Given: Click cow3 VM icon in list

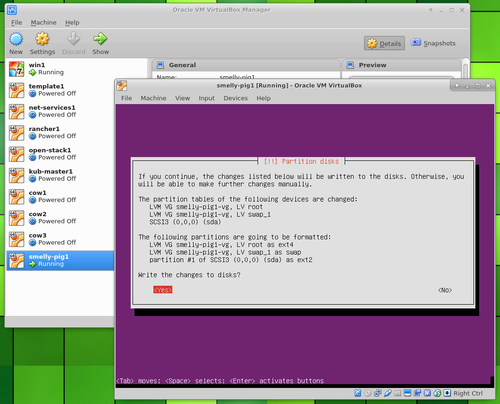Looking at the screenshot, I should pyautogui.click(x=16, y=239).
